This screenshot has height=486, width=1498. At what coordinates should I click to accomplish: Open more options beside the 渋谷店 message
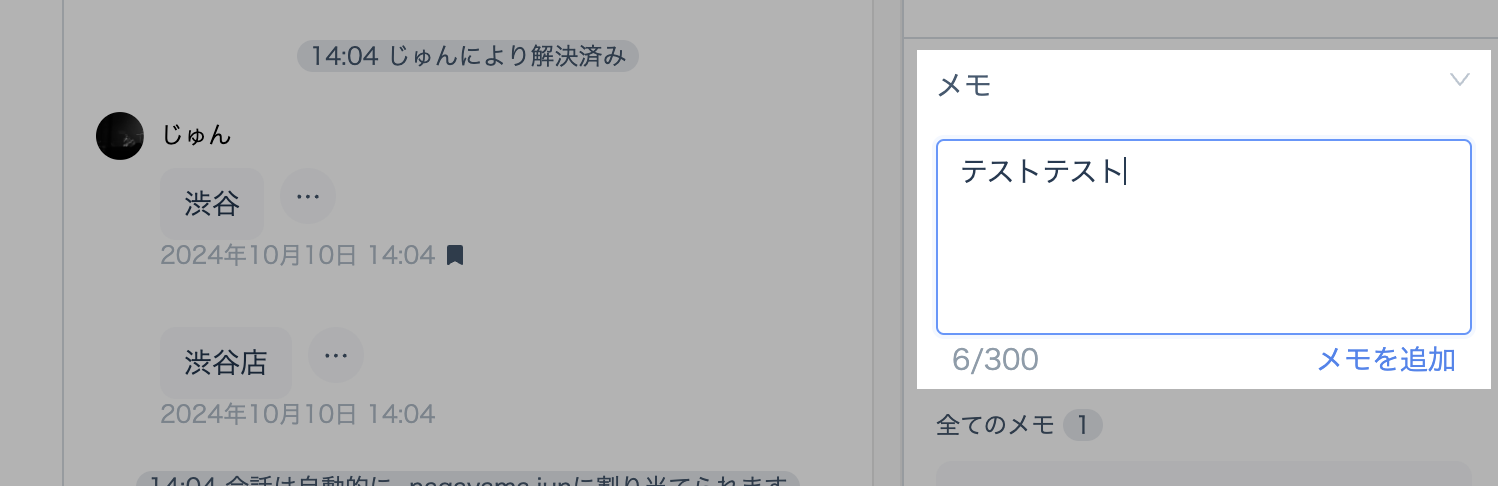[336, 355]
